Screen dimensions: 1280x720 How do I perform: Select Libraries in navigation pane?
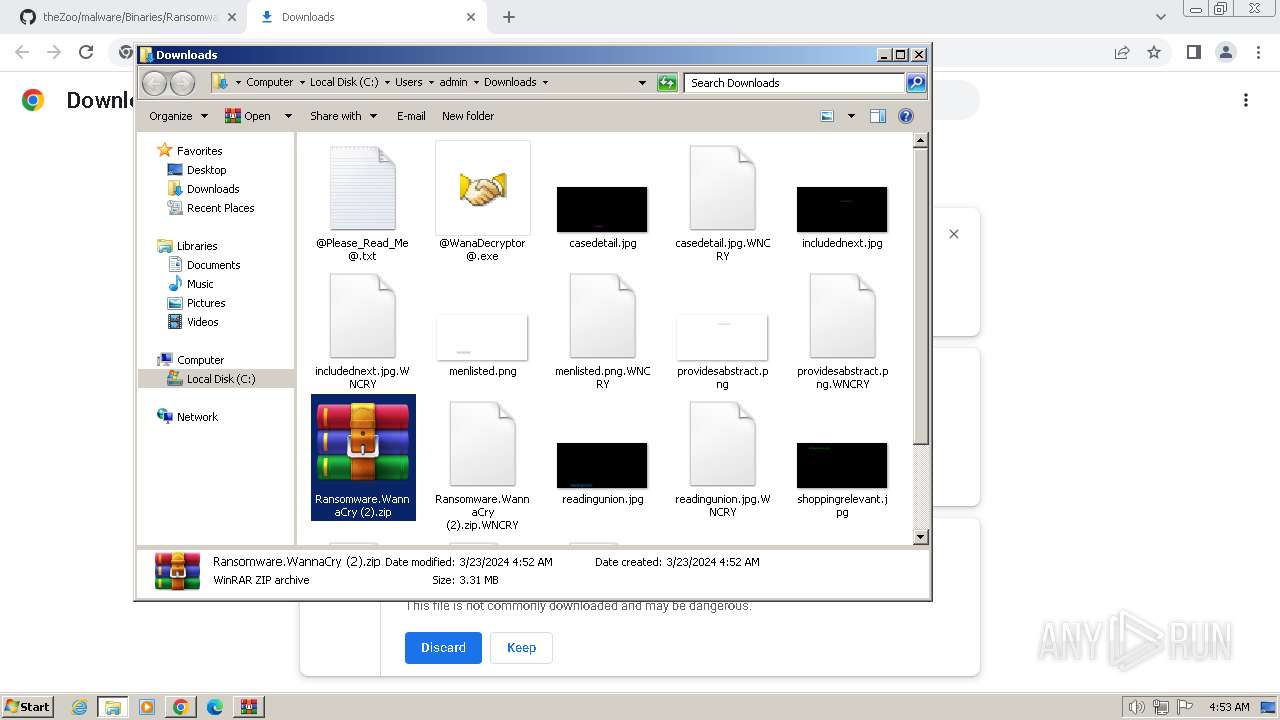[x=197, y=246]
